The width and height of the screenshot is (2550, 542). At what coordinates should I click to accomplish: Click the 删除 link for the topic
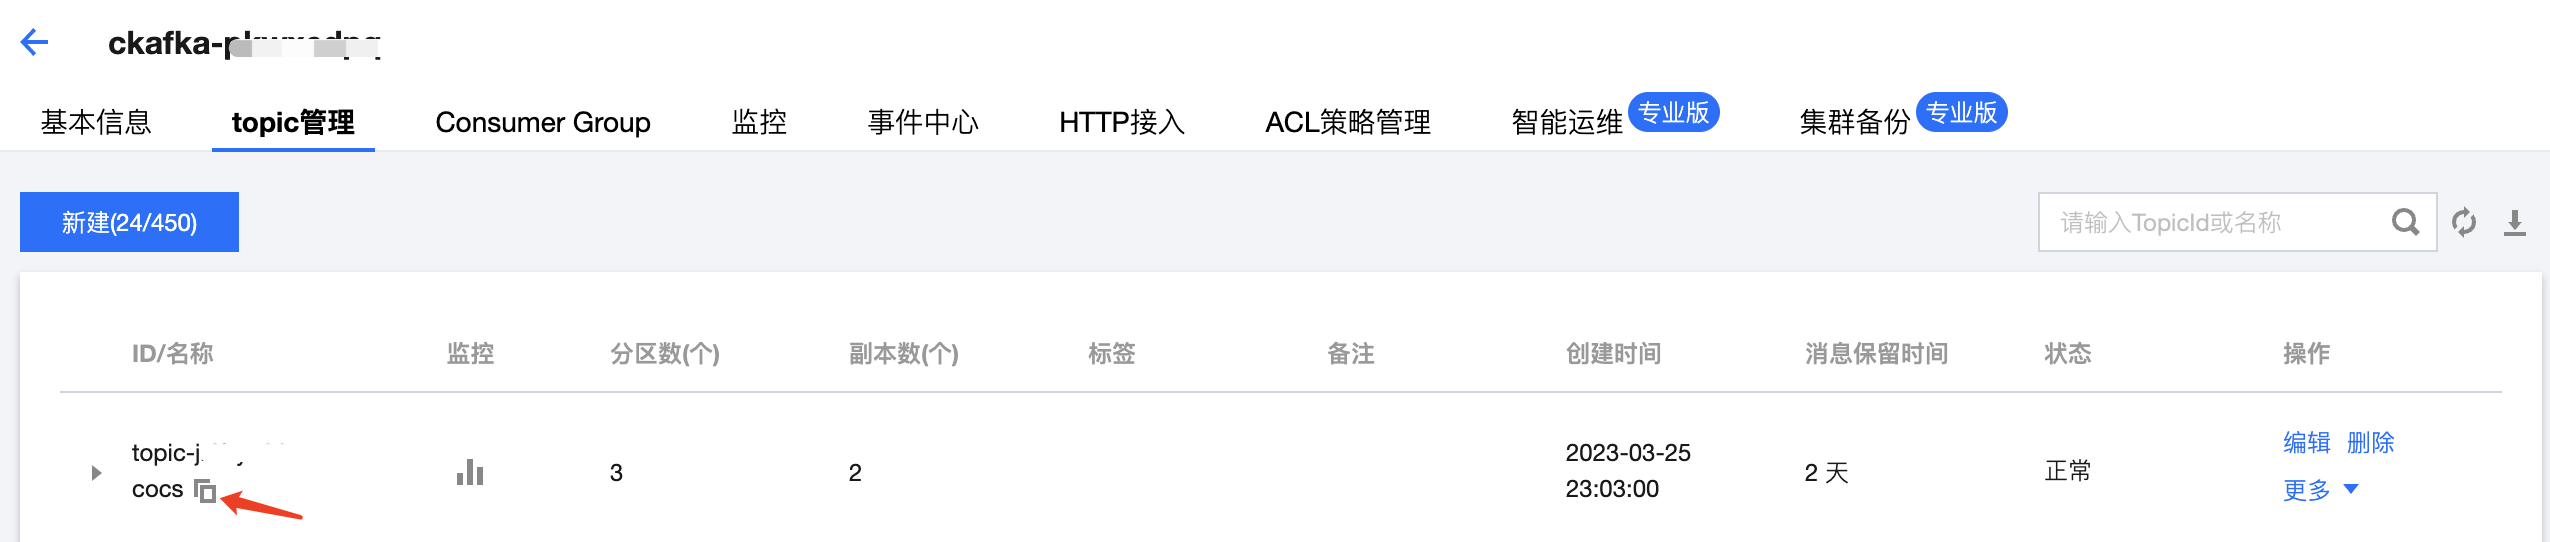tap(2371, 442)
